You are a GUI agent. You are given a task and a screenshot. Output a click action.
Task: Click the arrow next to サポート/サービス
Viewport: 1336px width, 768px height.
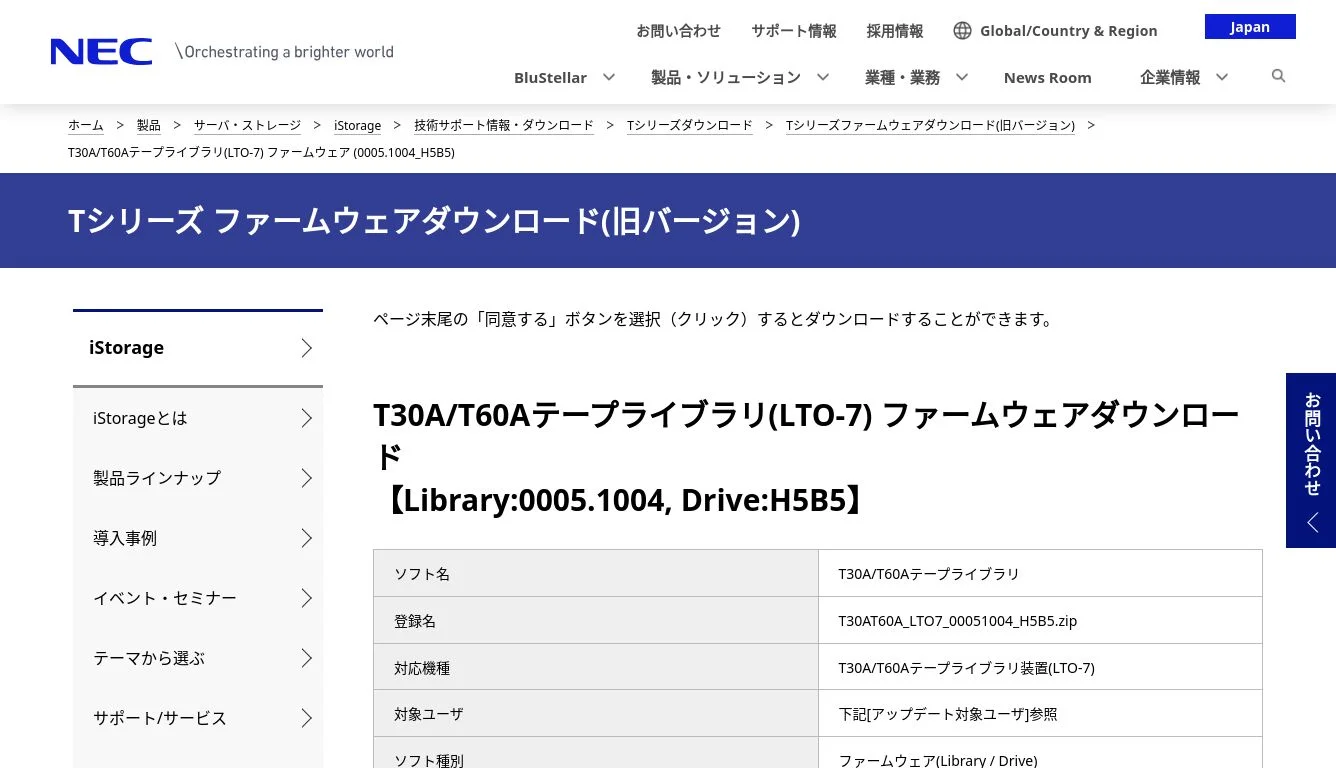click(x=307, y=718)
